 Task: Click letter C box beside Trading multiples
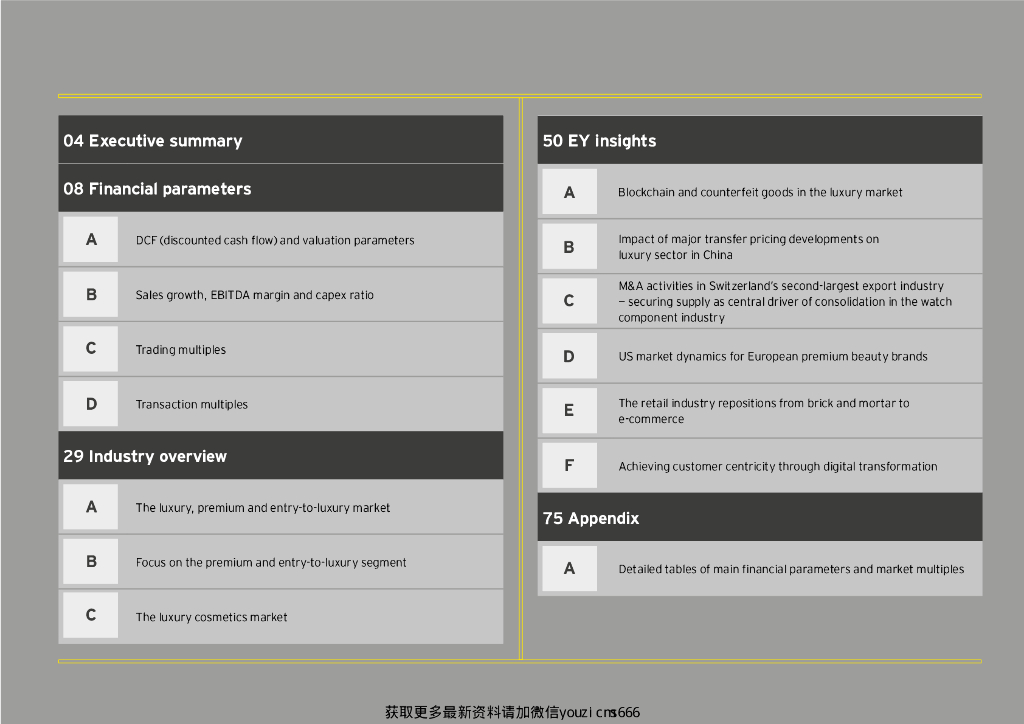pos(91,349)
